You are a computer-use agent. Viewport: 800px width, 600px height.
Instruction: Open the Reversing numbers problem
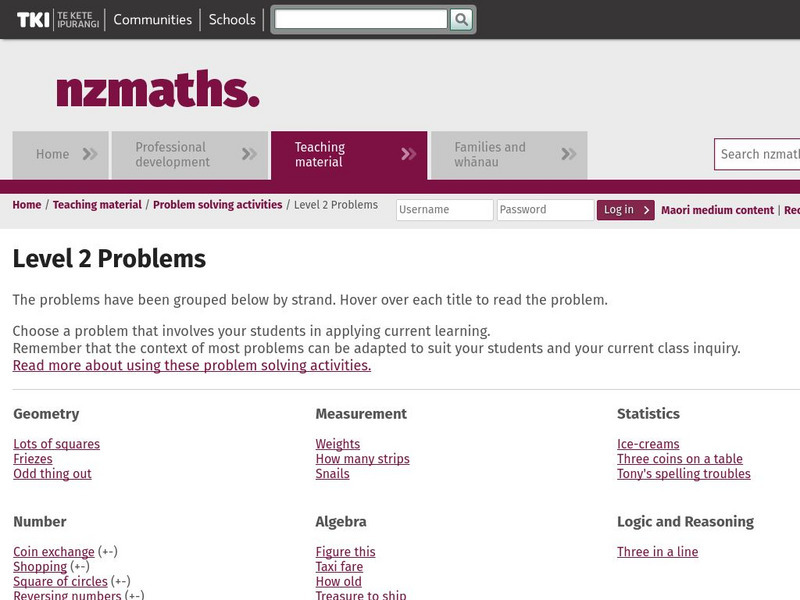(67, 595)
